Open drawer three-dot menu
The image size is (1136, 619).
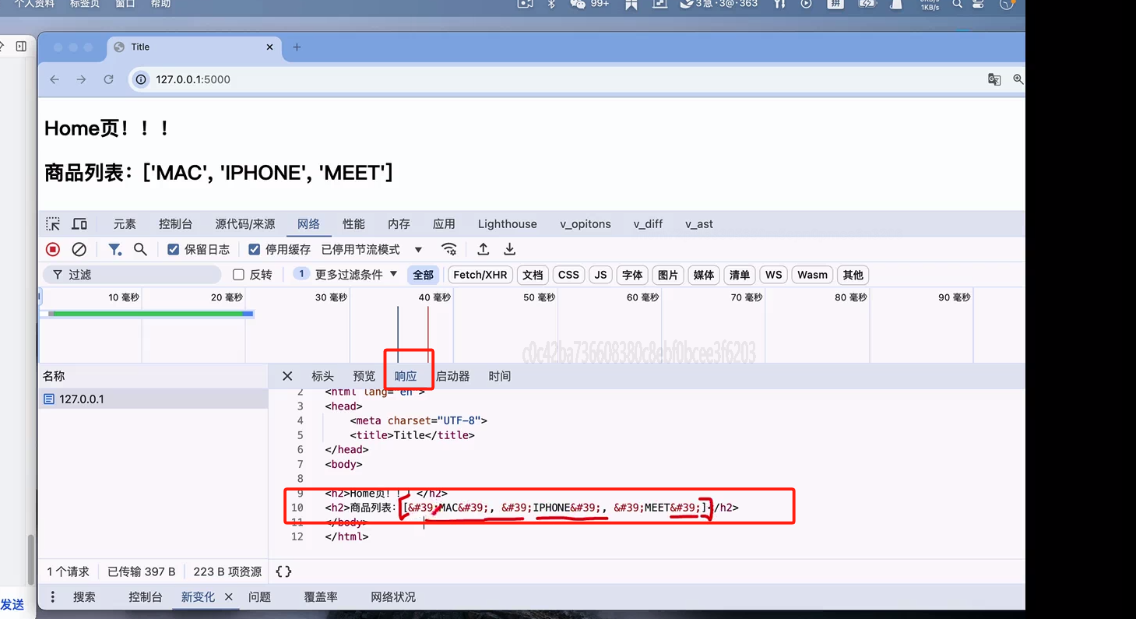tap(52, 597)
